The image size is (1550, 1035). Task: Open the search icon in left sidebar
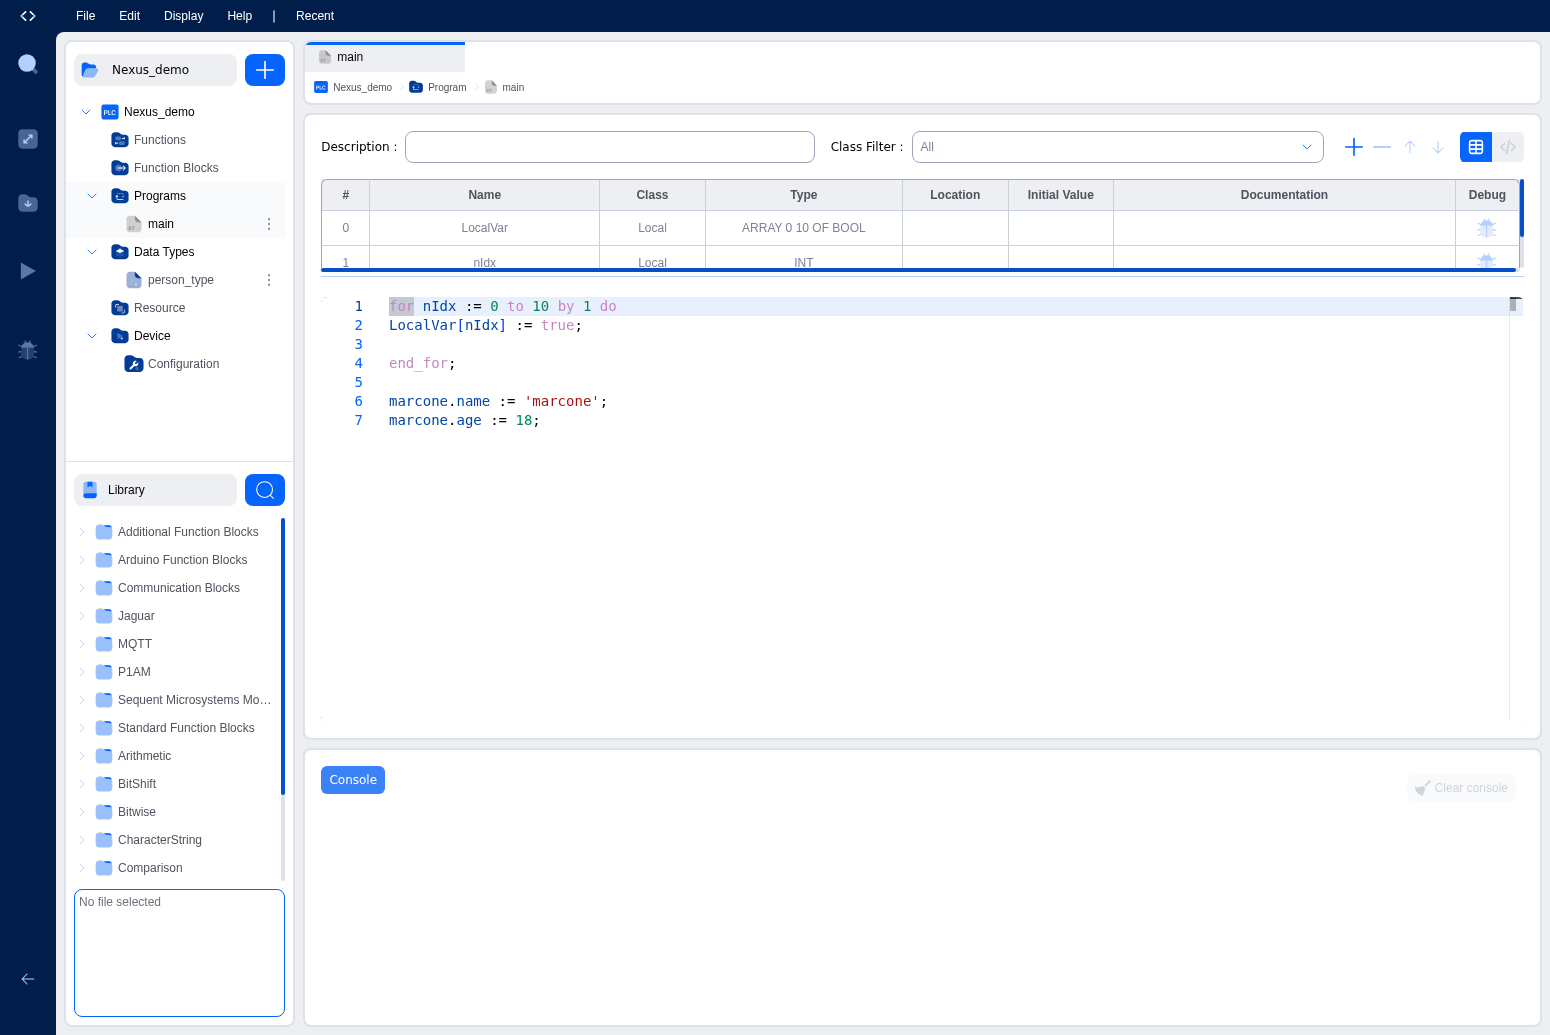28,64
